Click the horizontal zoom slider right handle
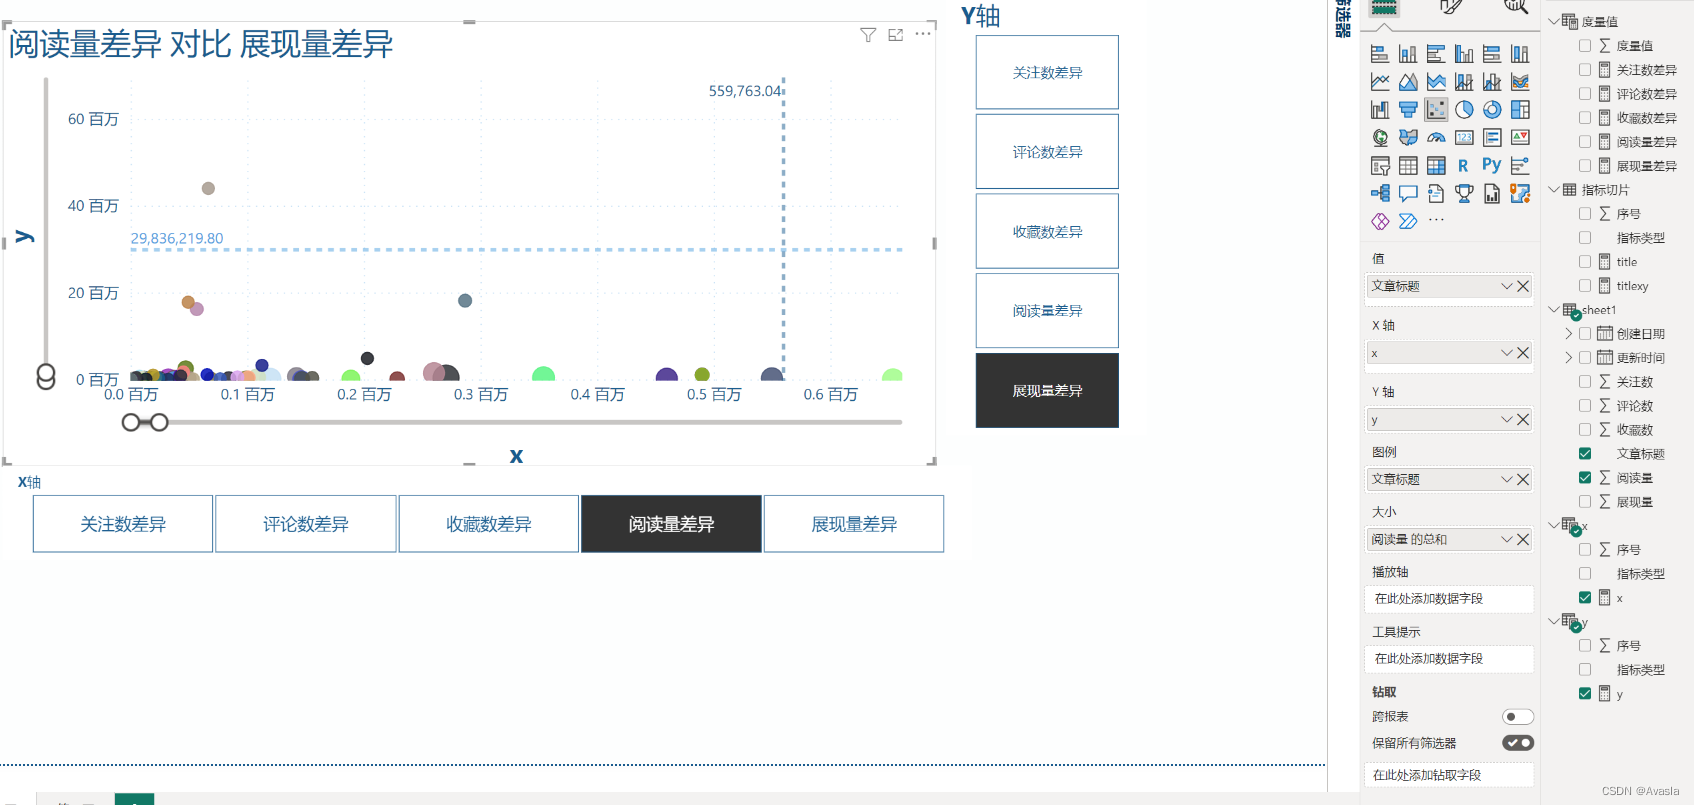This screenshot has height=805, width=1694. (x=159, y=423)
